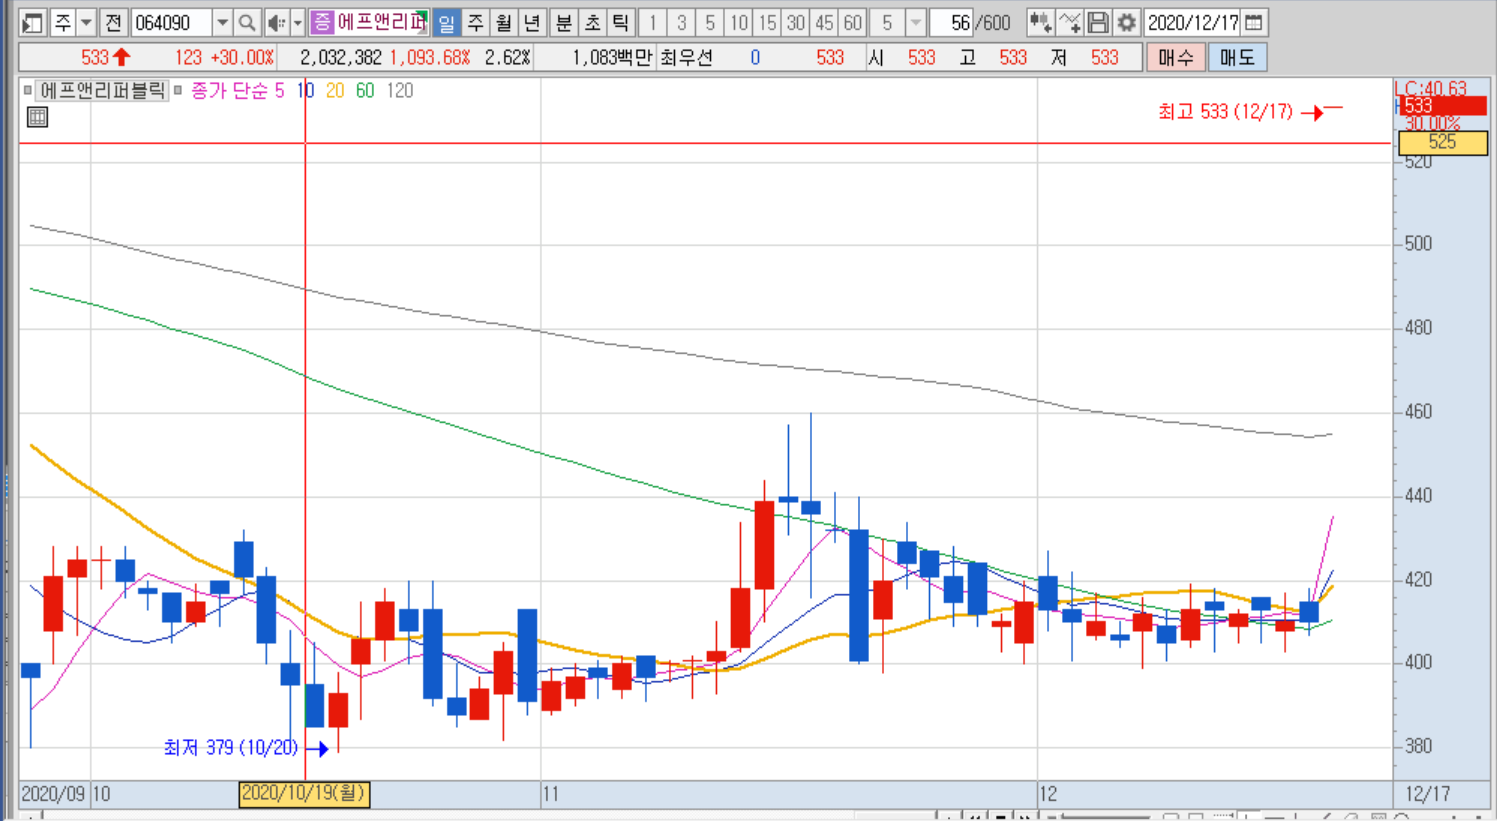Click the 매도 sell button
Image resolution: width=1497 pixels, height=821 pixels.
point(1237,58)
